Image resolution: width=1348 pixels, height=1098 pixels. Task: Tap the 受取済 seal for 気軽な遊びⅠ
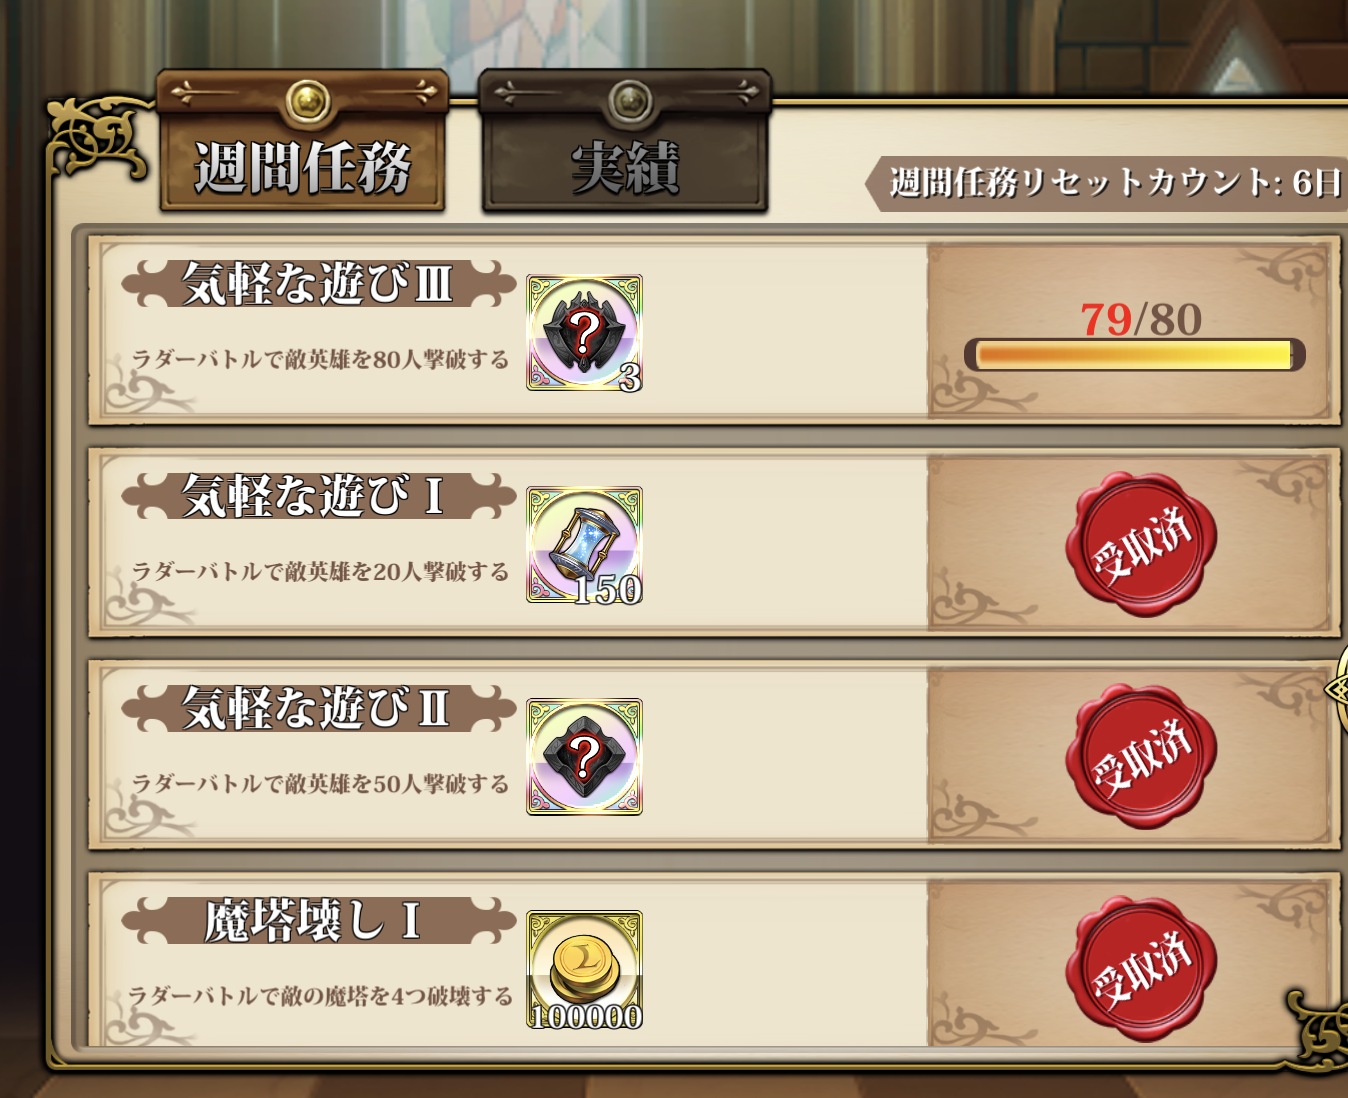[1141, 545]
